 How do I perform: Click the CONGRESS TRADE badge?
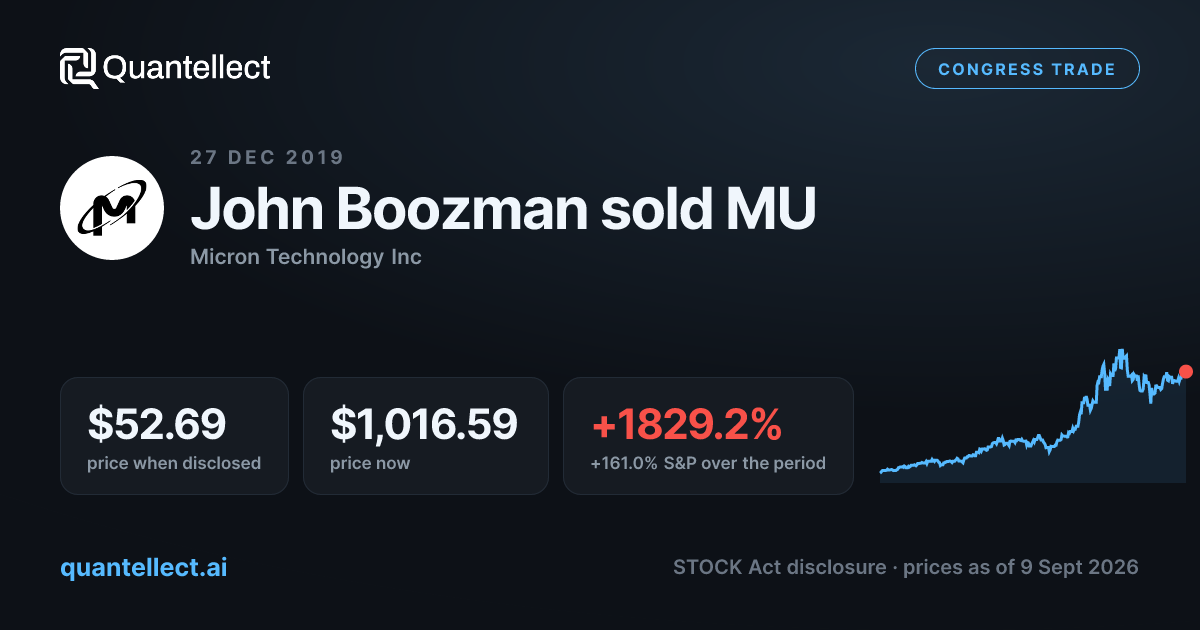tap(1027, 69)
